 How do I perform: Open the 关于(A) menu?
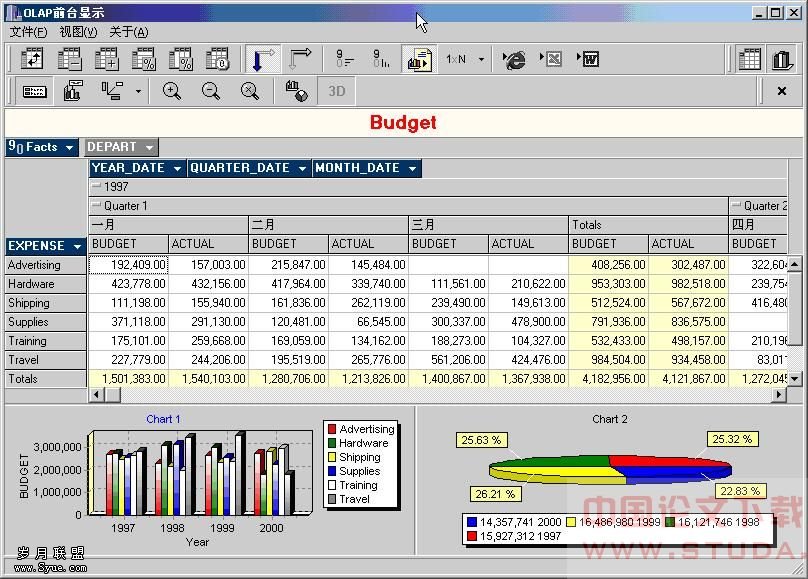pos(129,32)
